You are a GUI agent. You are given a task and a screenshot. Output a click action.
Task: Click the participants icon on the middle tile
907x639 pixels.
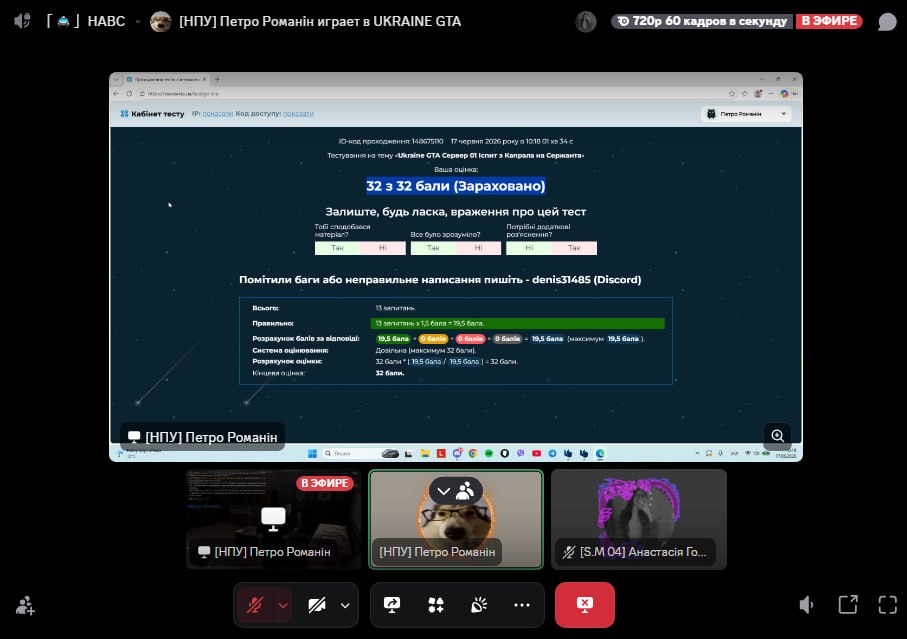466,492
